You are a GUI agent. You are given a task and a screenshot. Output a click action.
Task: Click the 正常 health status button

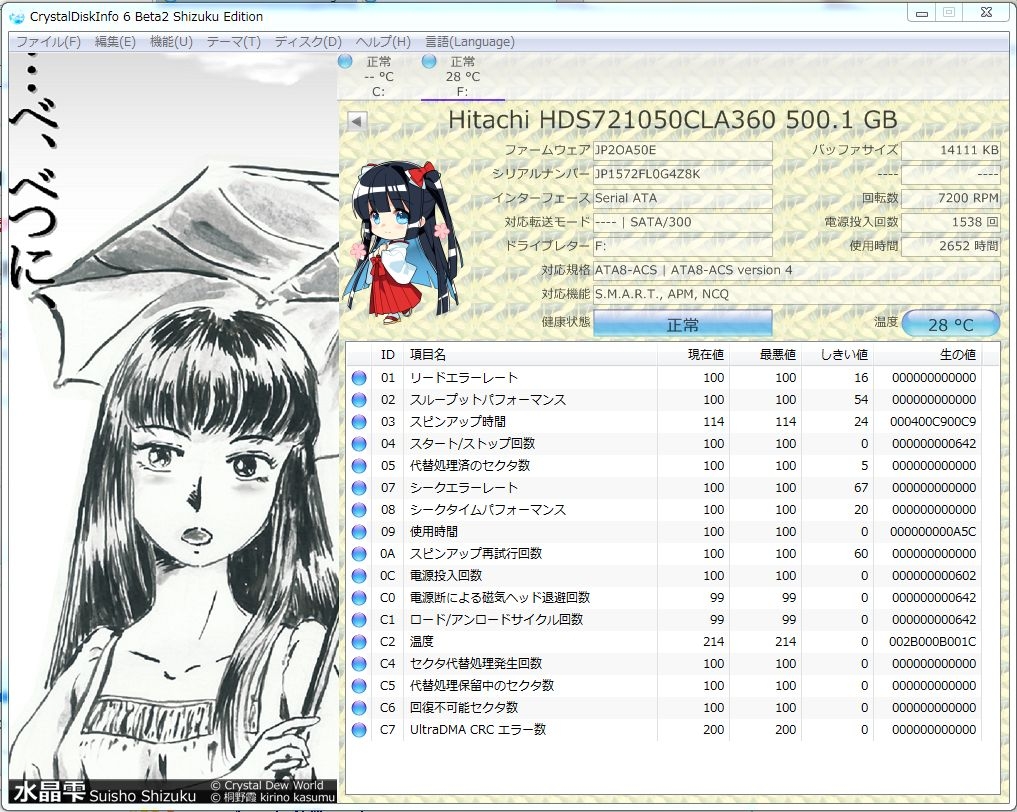682,324
